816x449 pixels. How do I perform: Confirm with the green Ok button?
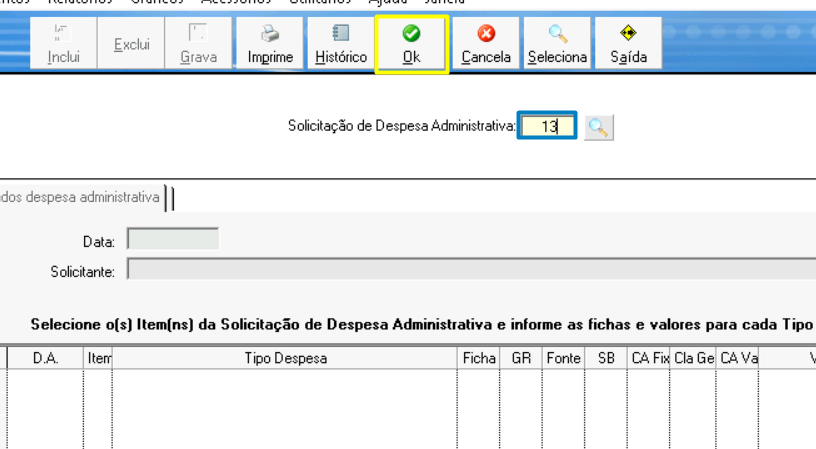(411, 44)
